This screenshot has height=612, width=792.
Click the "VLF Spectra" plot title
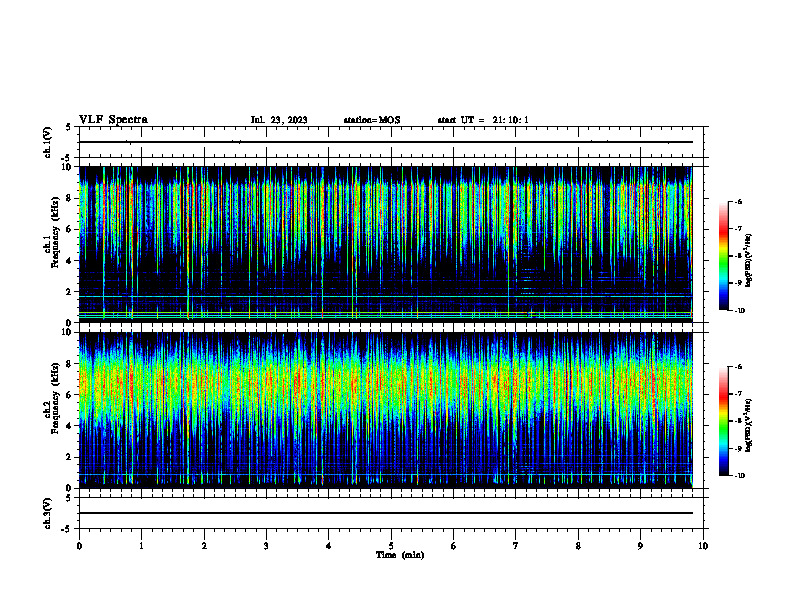pos(113,120)
